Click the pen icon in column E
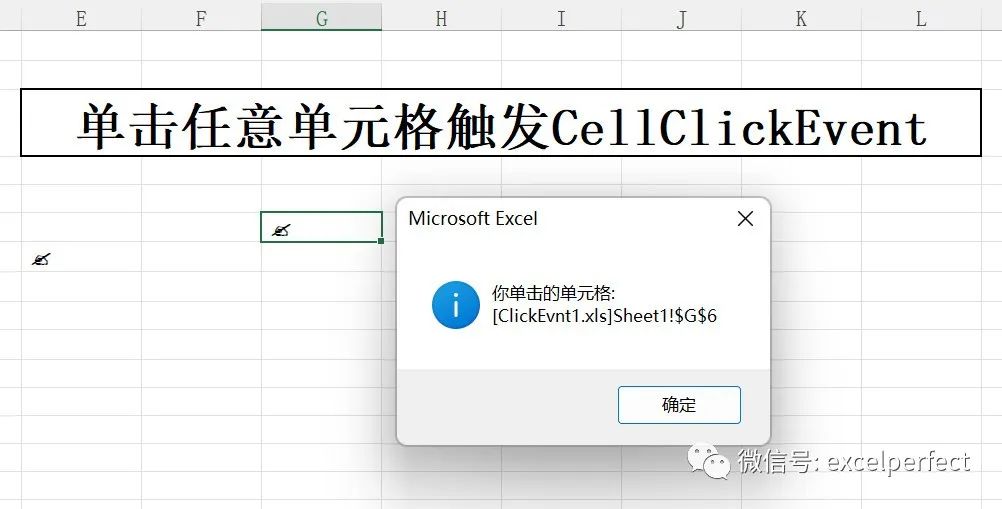The height and width of the screenshot is (509, 1002). pos(42,259)
